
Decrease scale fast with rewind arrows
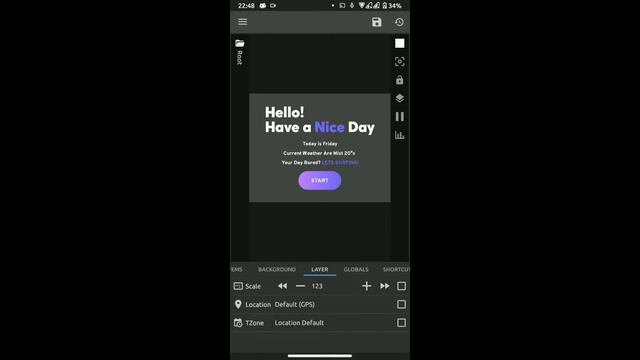[x=282, y=286]
